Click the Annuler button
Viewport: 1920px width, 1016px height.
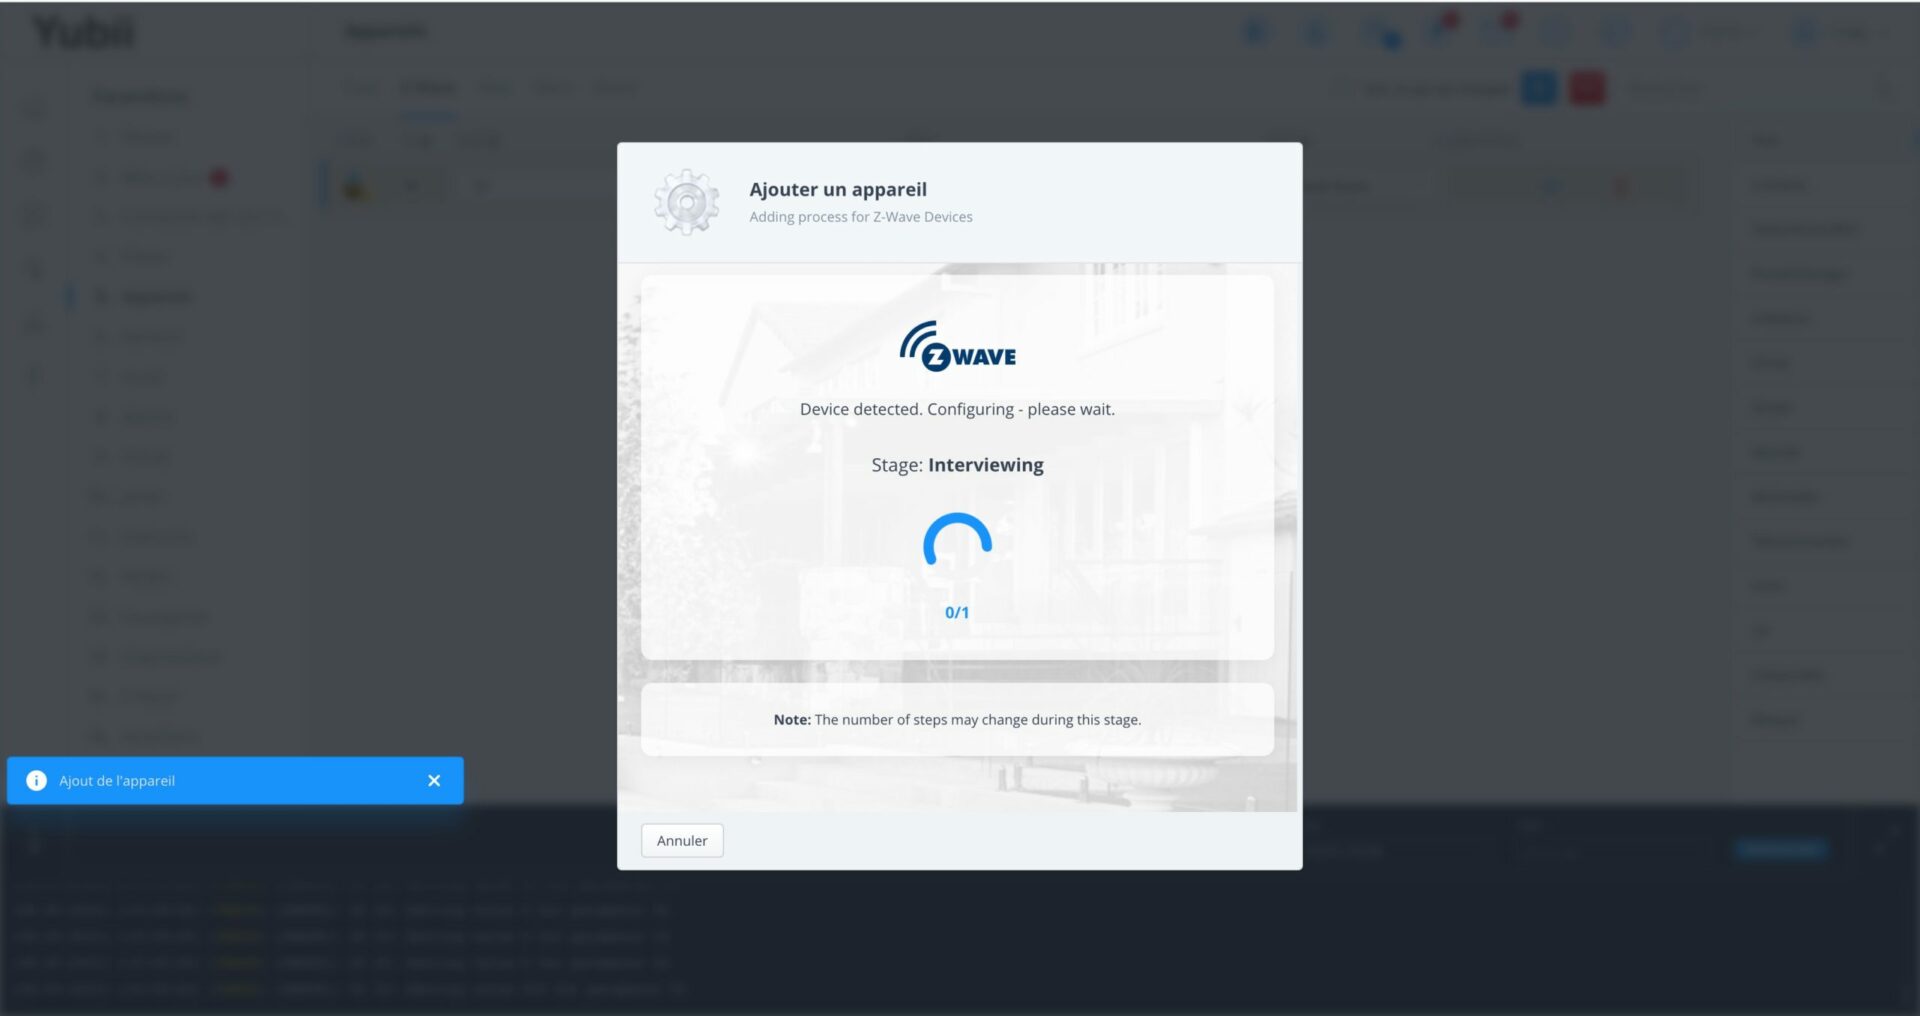pyautogui.click(x=682, y=840)
